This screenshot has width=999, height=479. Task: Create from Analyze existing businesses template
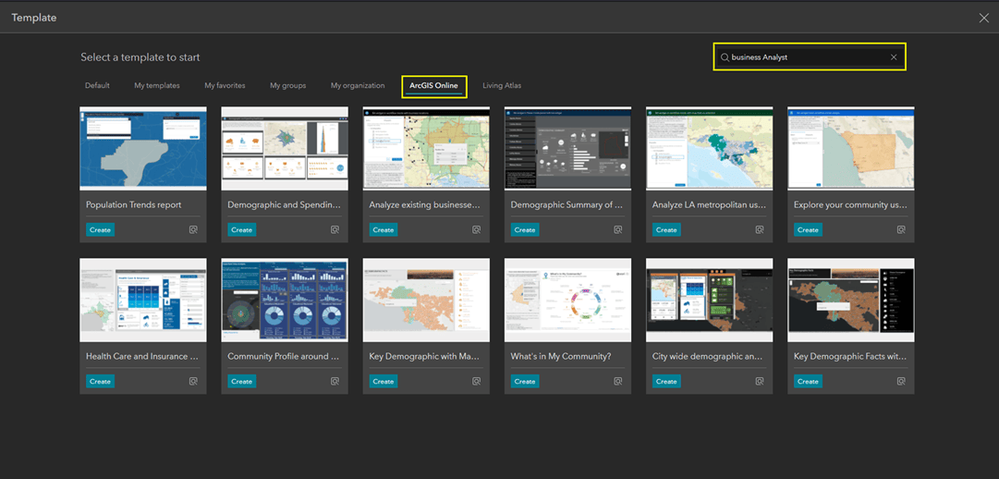point(383,230)
